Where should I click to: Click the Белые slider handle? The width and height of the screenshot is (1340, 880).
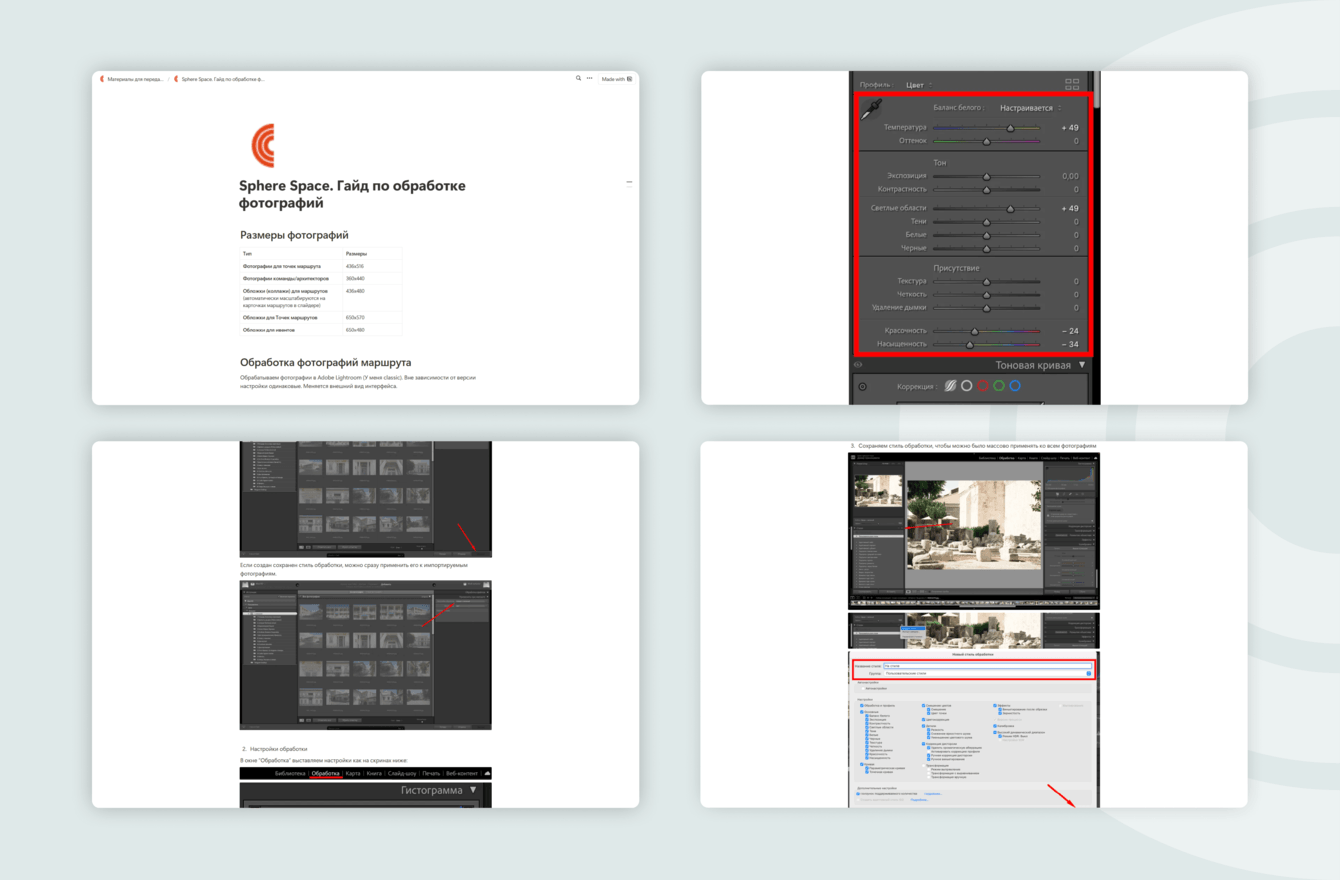tap(986, 235)
